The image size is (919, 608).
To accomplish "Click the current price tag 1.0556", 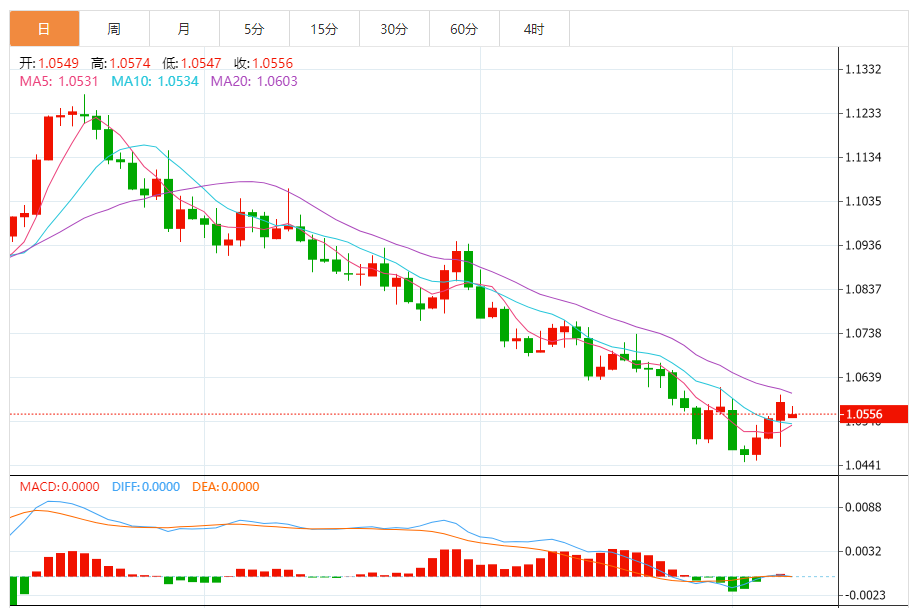I will point(874,414).
